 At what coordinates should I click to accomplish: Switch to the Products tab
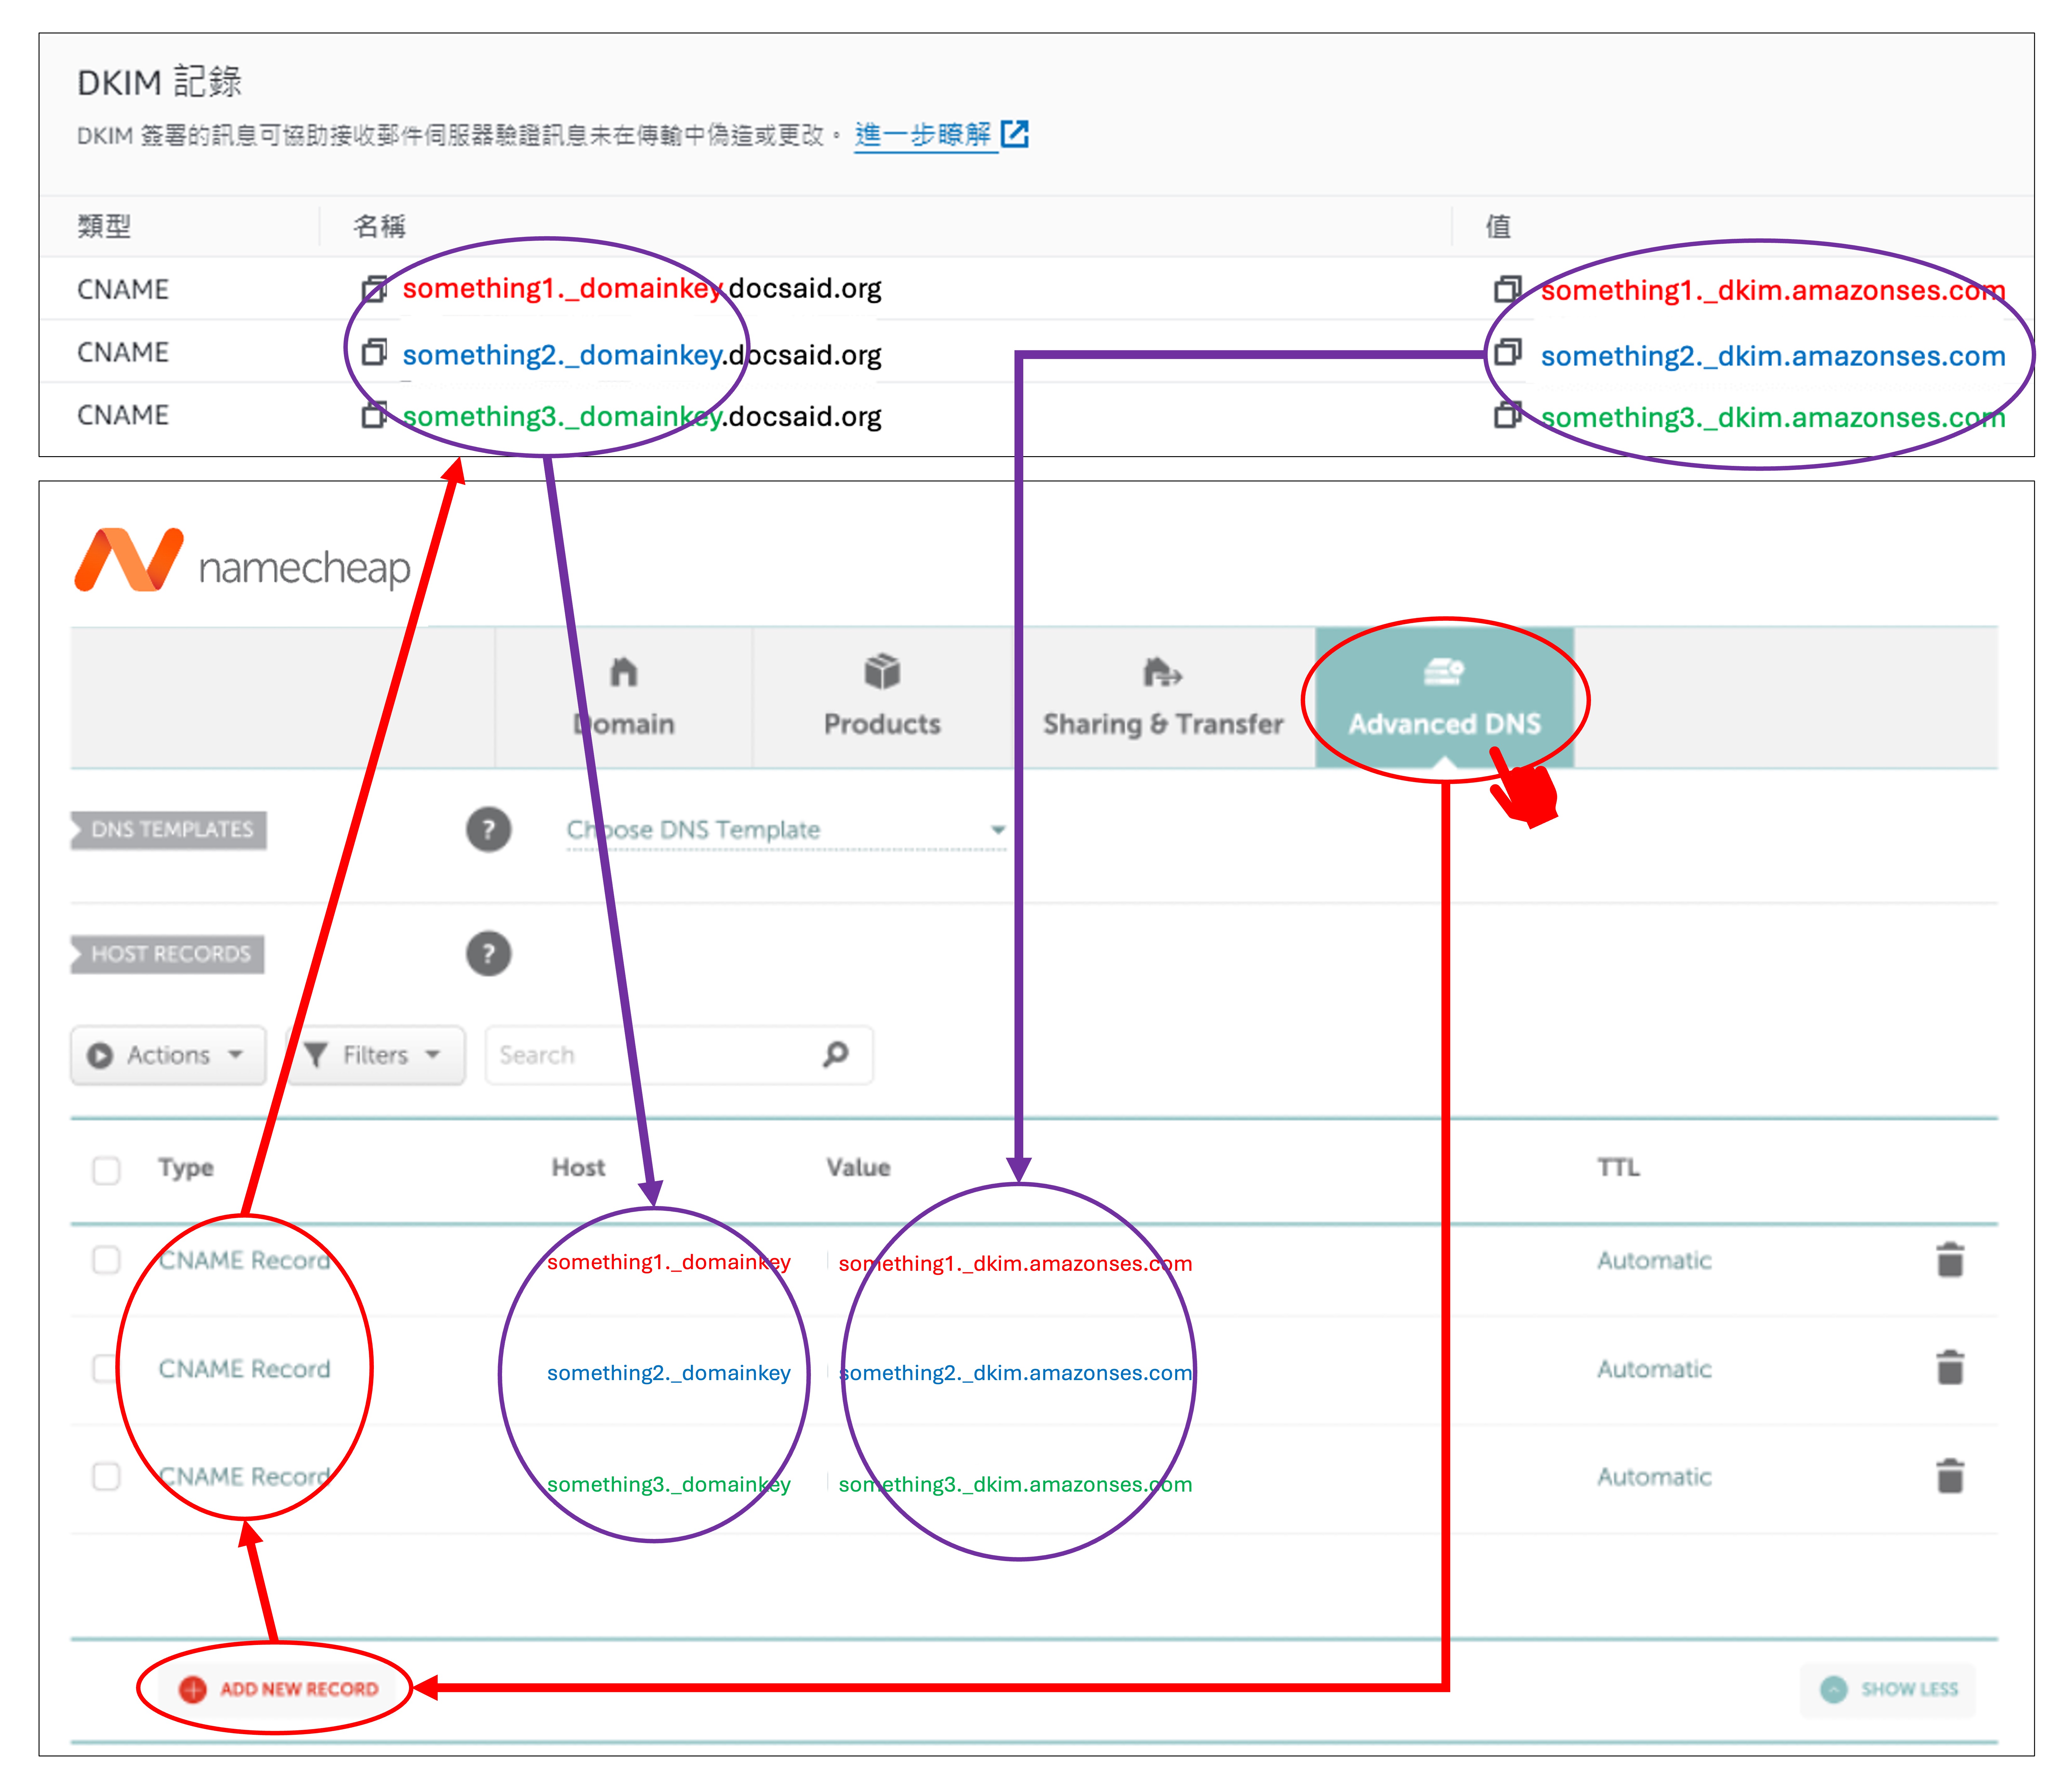[882, 698]
